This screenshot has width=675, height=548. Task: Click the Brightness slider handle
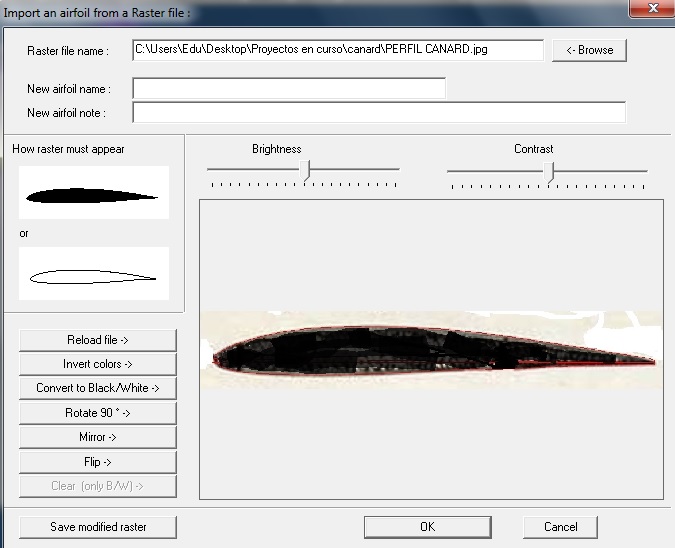(x=307, y=170)
